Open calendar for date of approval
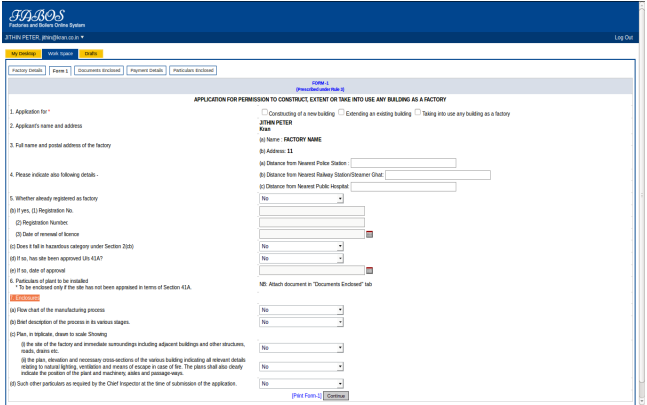The image size is (647, 405). [369, 271]
